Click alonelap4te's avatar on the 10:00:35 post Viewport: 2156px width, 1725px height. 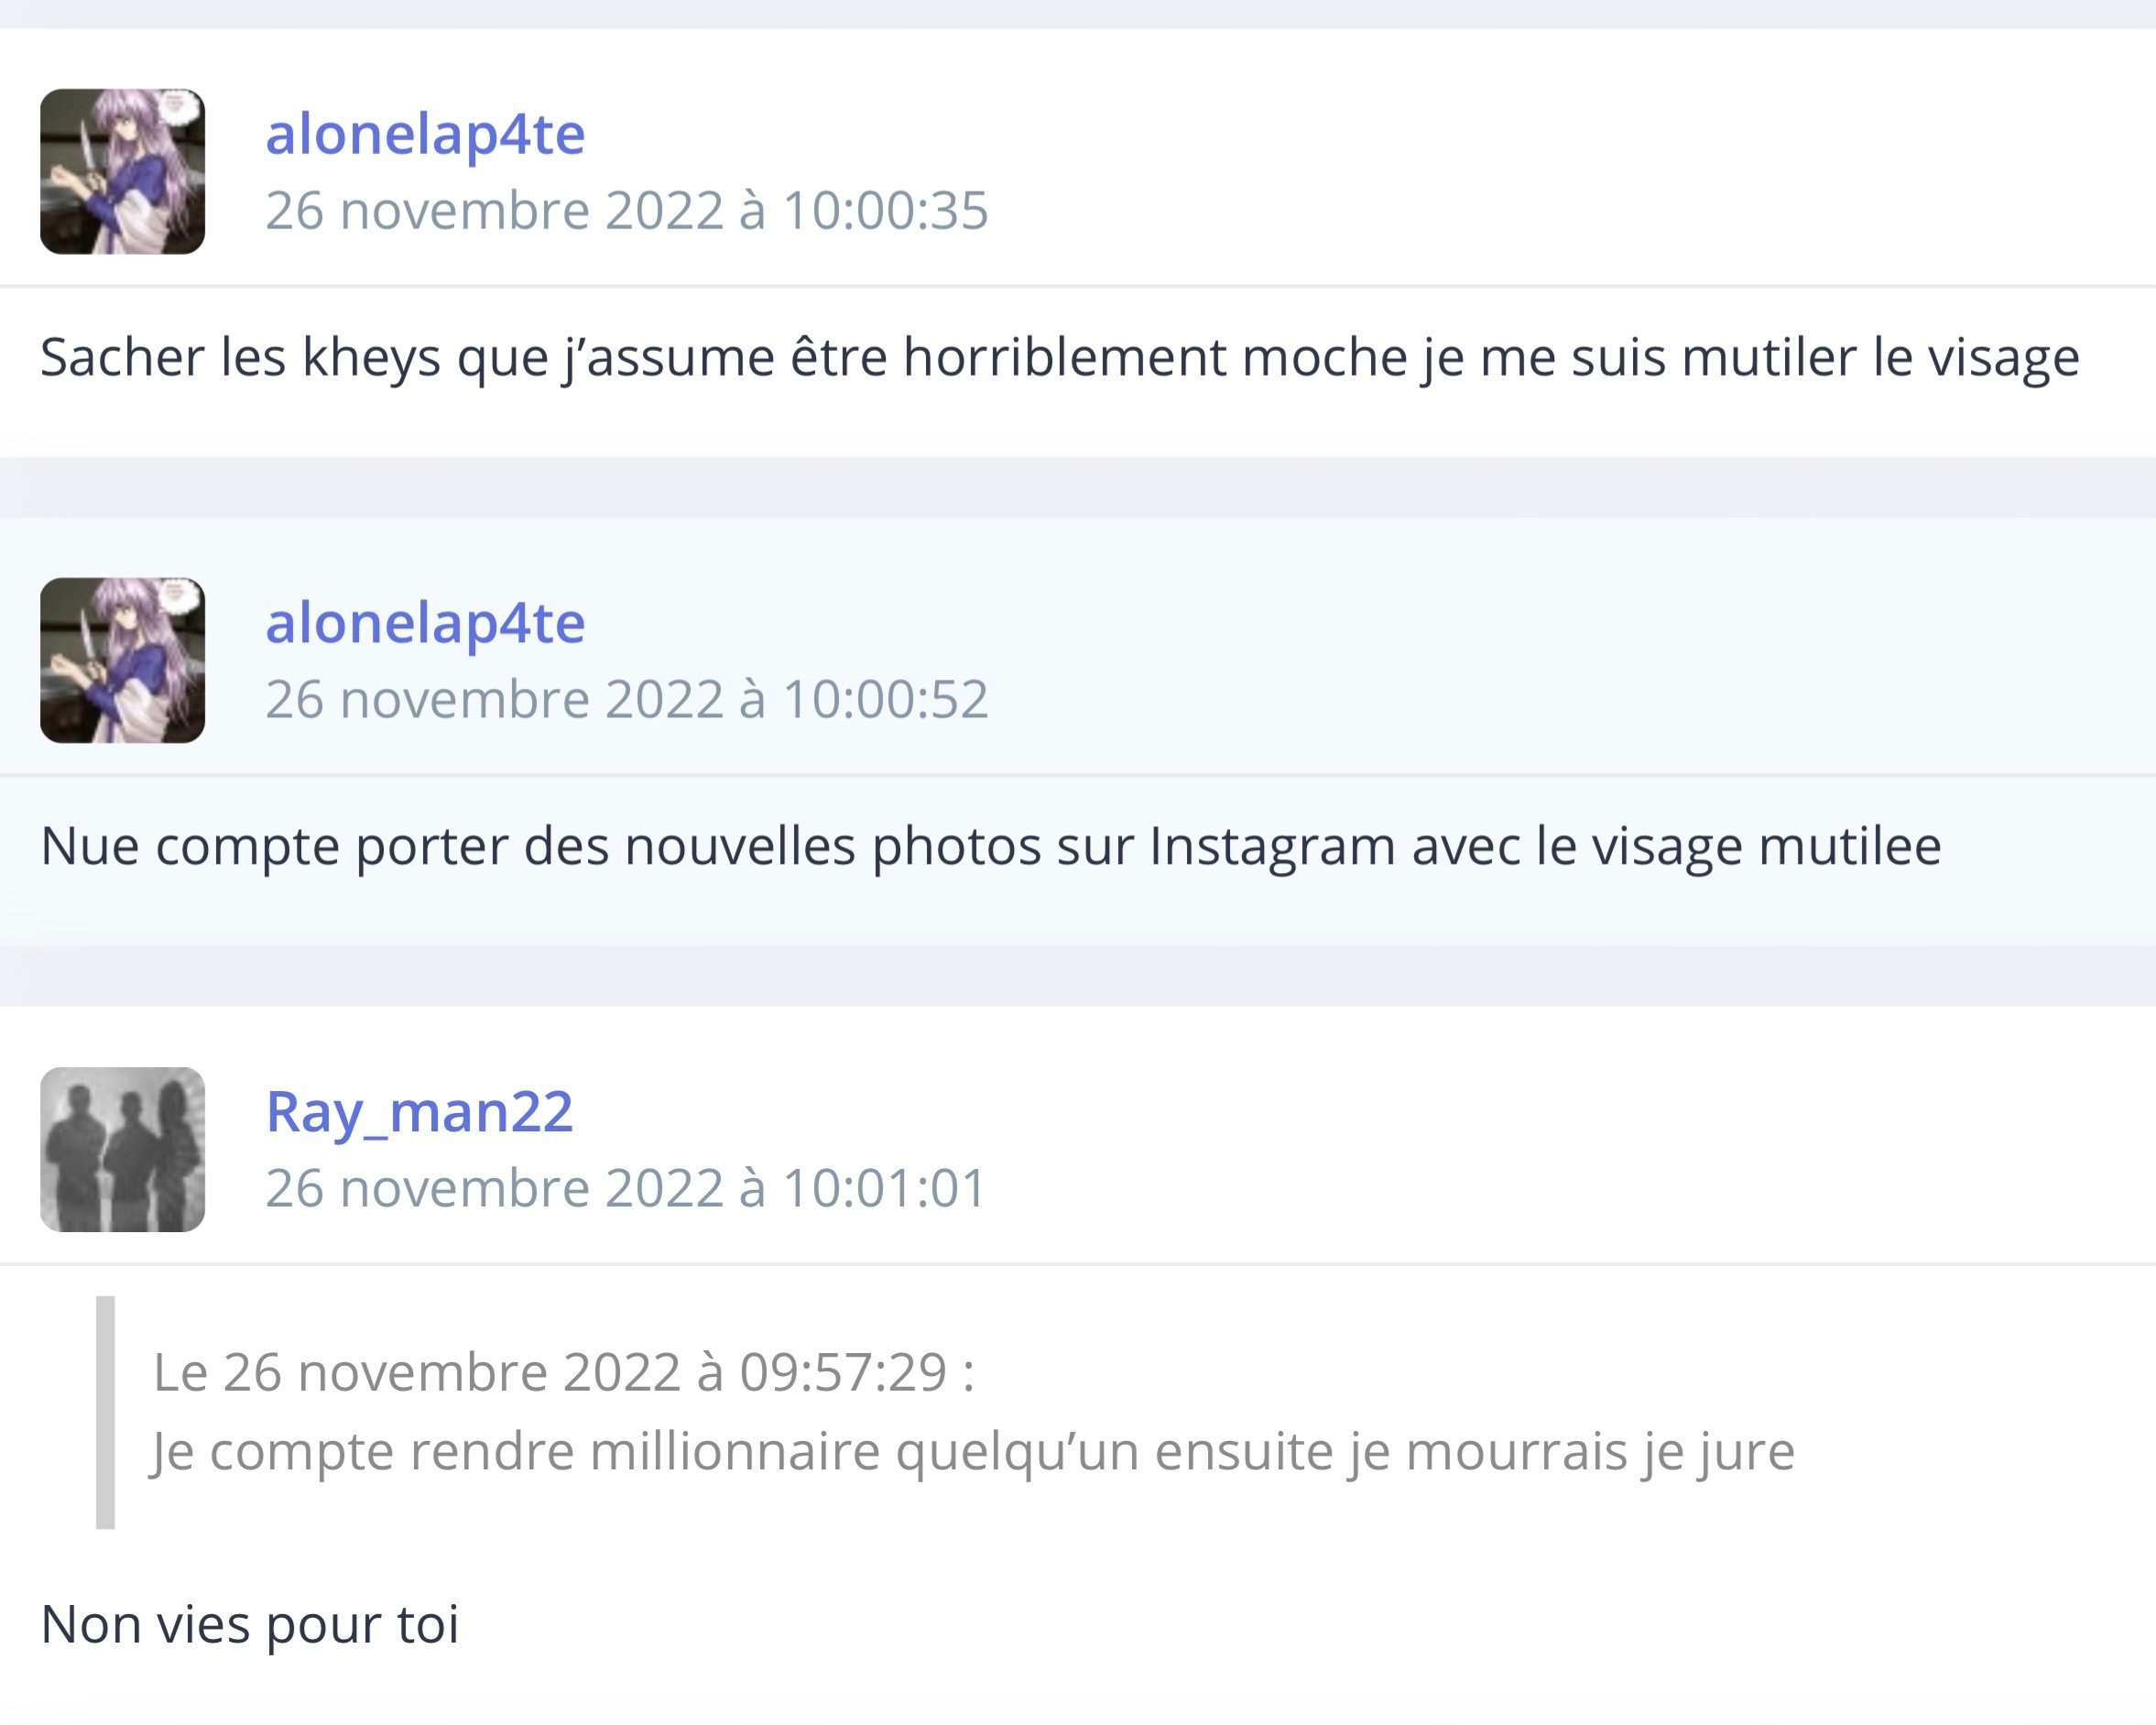point(122,171)
